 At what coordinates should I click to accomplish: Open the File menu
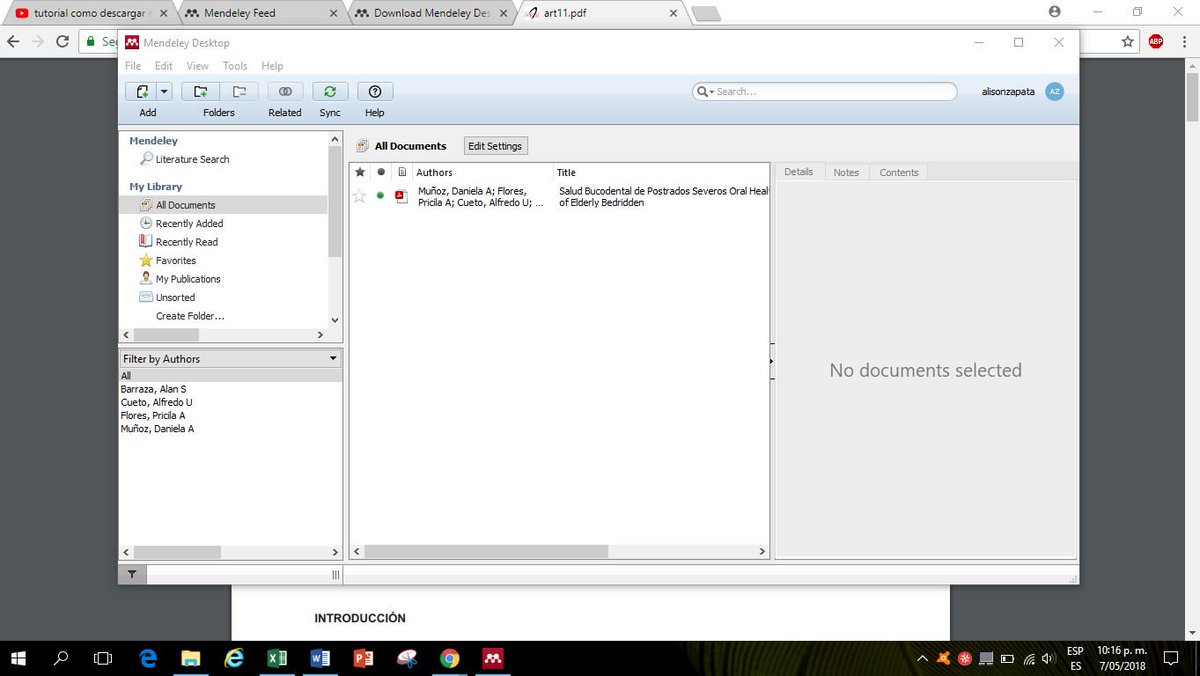pos(133,66)
